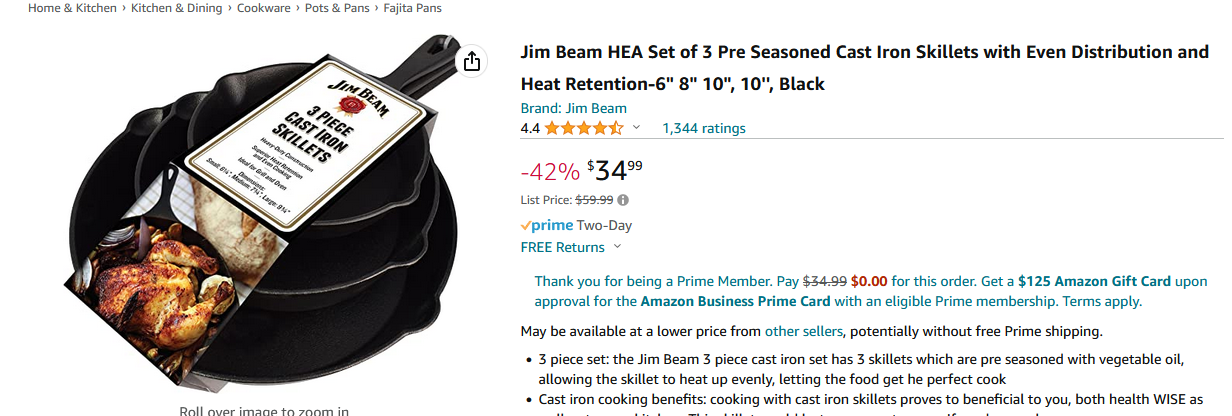Click the share icon on product image
The width and height of the screenshot is (1232, 416).
pyautogui.click(x=472, y=62)
